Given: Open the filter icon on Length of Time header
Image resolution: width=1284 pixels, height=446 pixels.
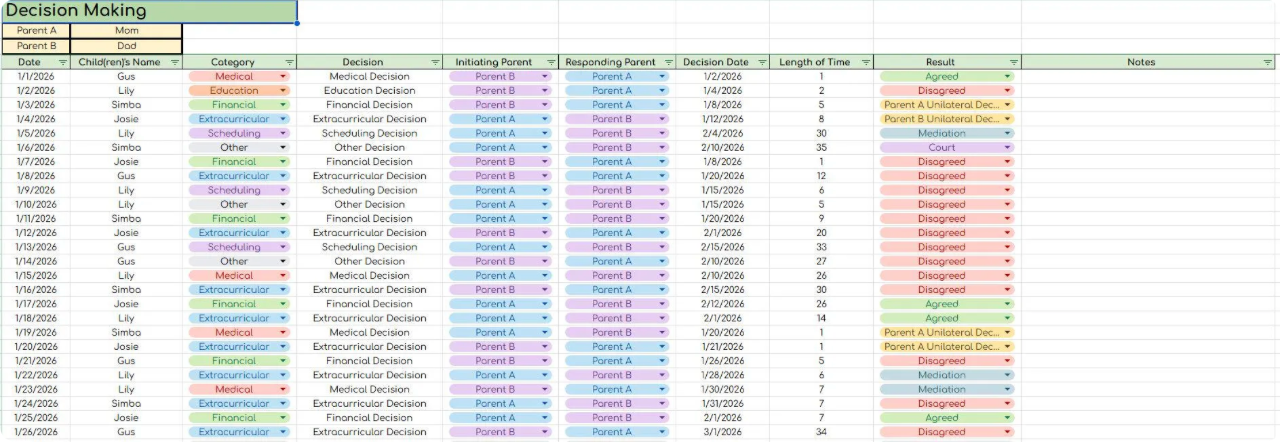Looking at the screenshot, I should [x=866, y=62].
